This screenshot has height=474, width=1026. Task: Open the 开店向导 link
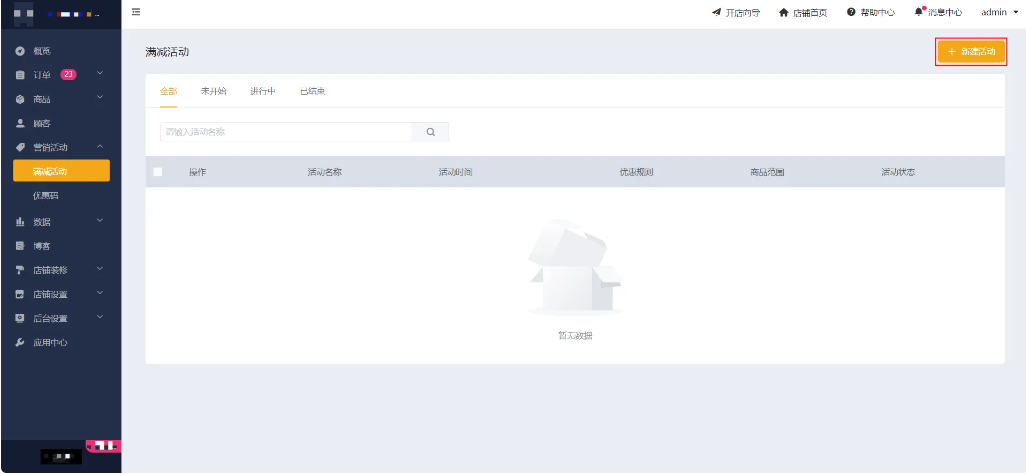tap(743, 12)
